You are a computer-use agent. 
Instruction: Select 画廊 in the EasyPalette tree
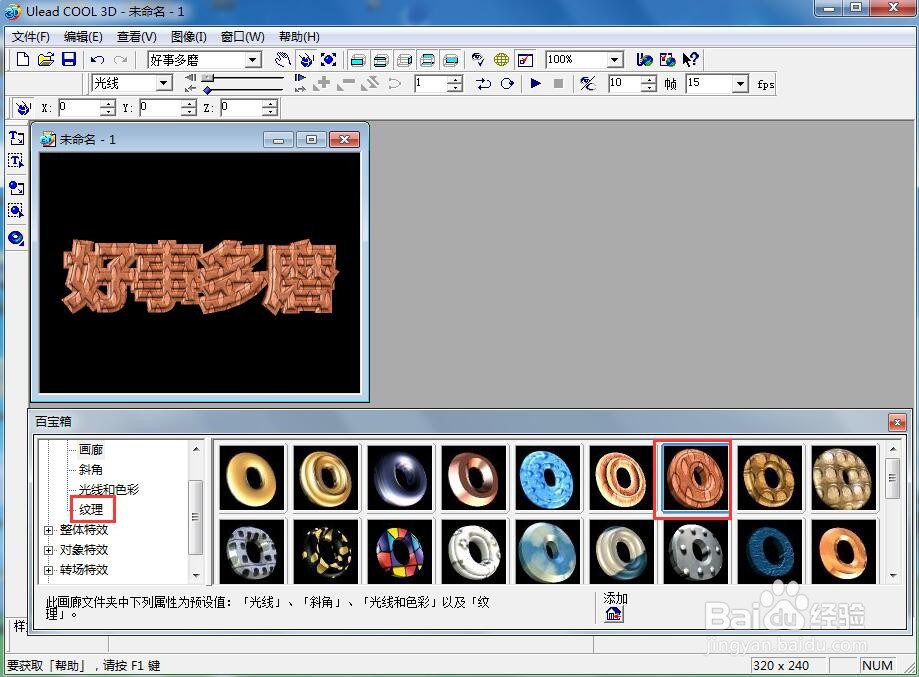(91, 450)
